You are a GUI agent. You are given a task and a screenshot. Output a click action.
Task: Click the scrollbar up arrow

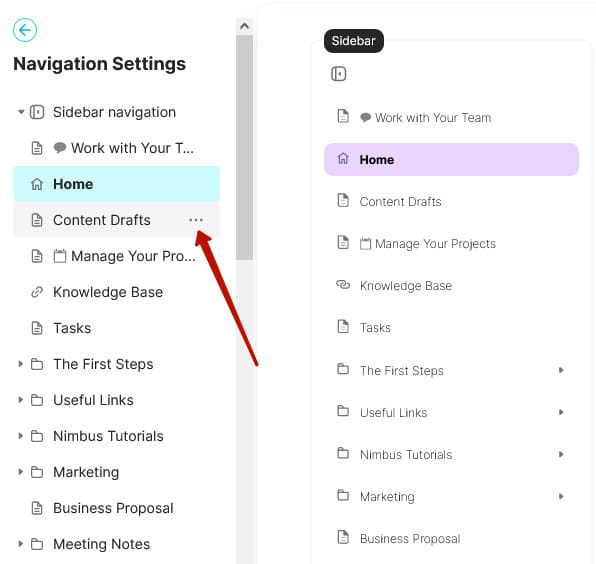coord(244,26)
